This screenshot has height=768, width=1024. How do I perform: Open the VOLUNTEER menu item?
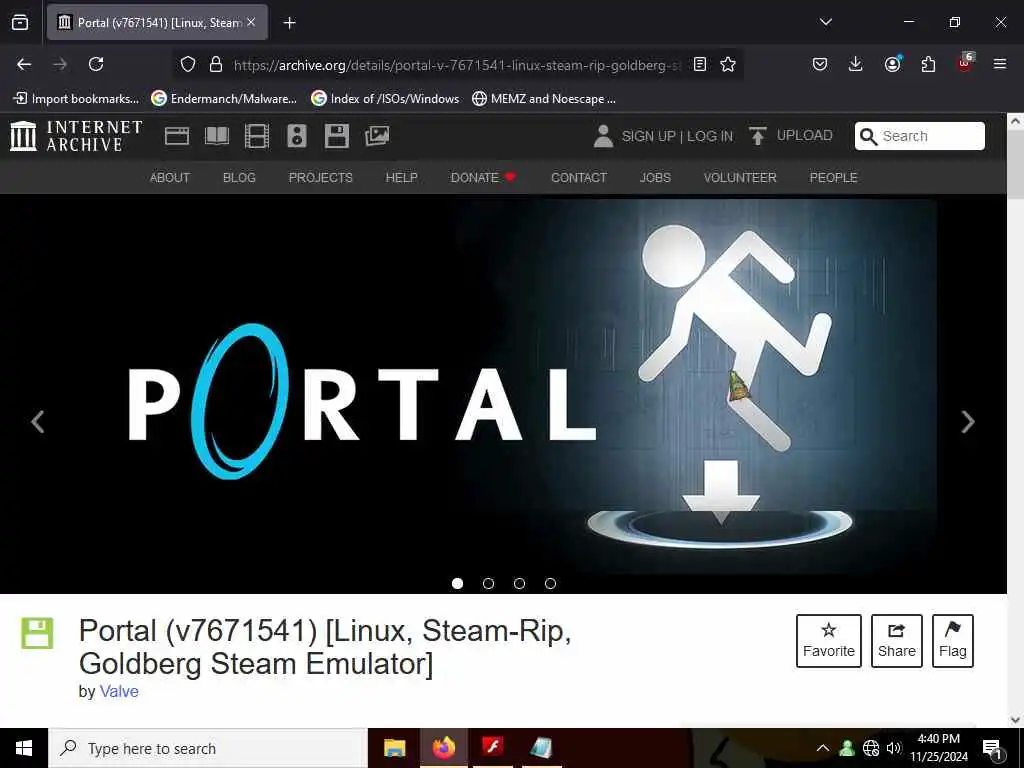tap(740, 178)
